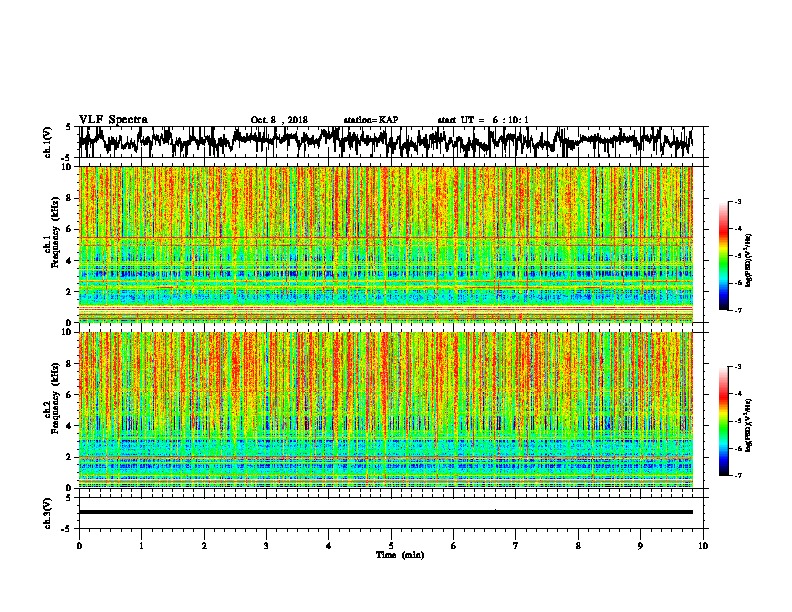Screen dimensions: 792x612
Task: Click time axis tick label "3"
Action: coord(266,546)
